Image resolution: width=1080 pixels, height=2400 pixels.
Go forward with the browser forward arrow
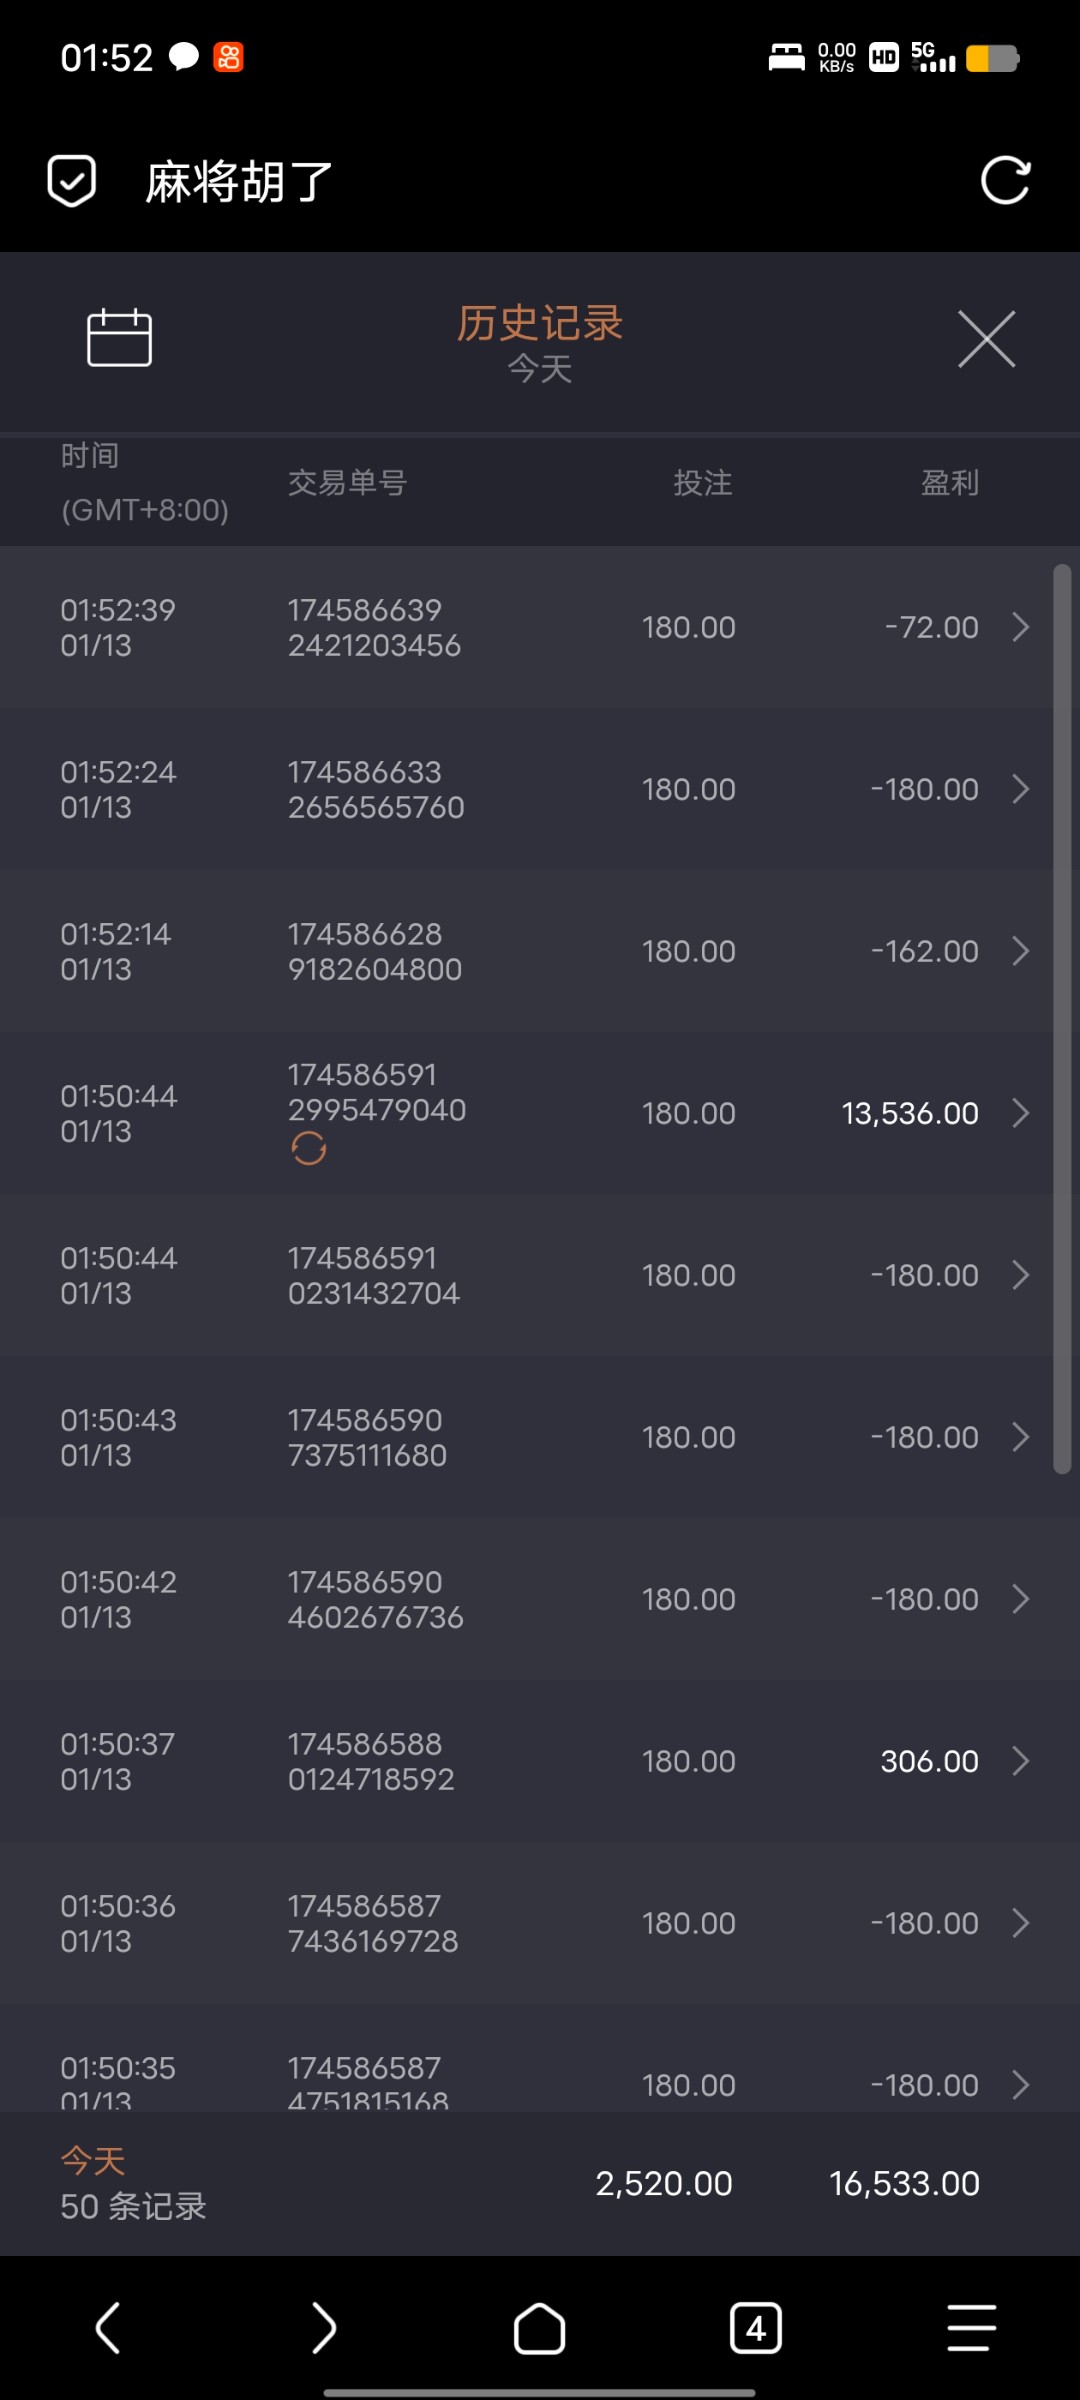coord(324,2328)
